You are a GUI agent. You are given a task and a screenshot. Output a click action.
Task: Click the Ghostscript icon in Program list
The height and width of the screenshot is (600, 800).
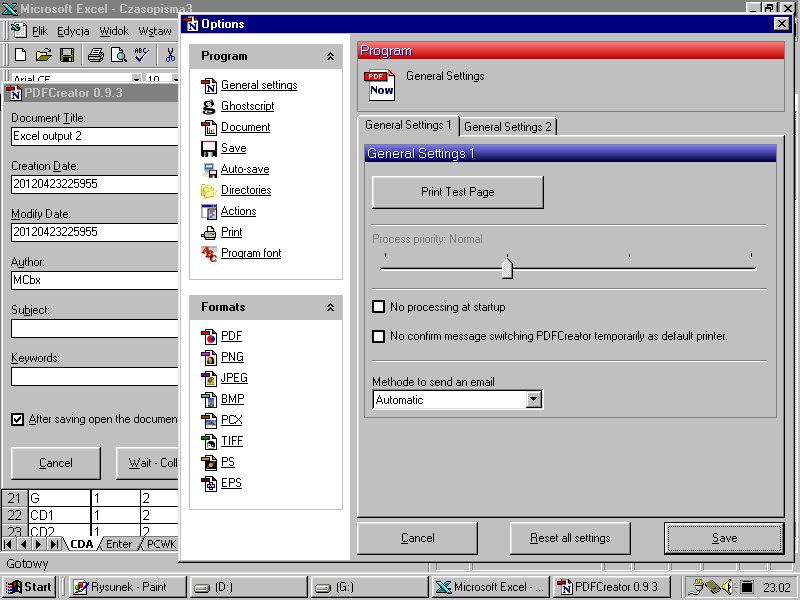coord(209,106)
